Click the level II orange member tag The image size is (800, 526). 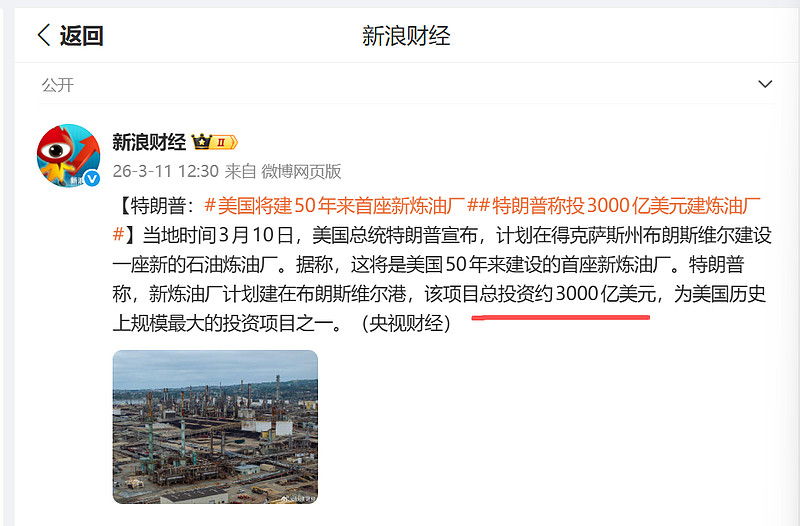224,142
